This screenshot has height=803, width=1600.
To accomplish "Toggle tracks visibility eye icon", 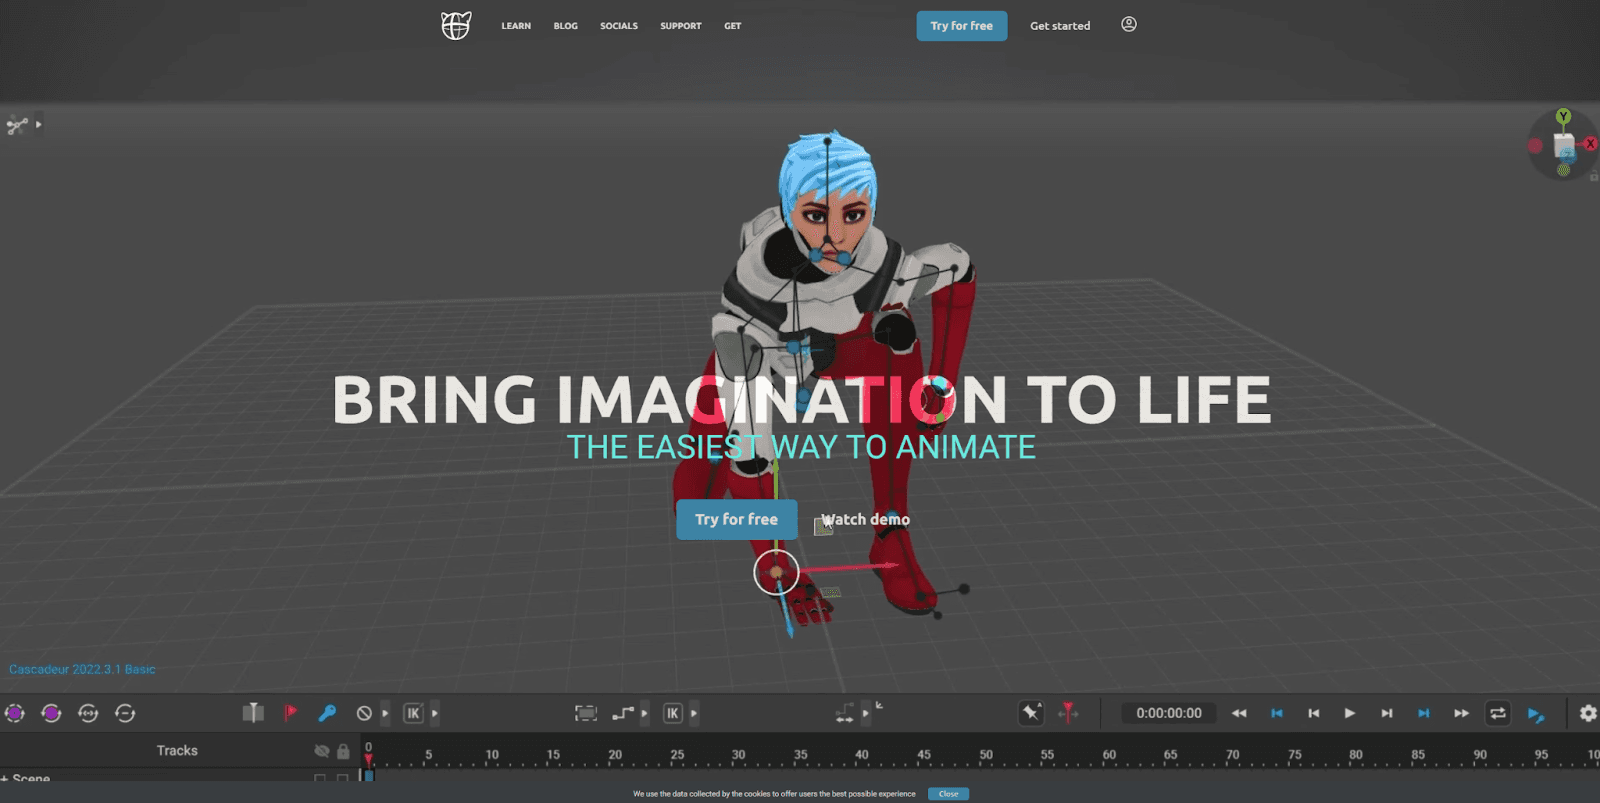I will [x=322, y=751].
